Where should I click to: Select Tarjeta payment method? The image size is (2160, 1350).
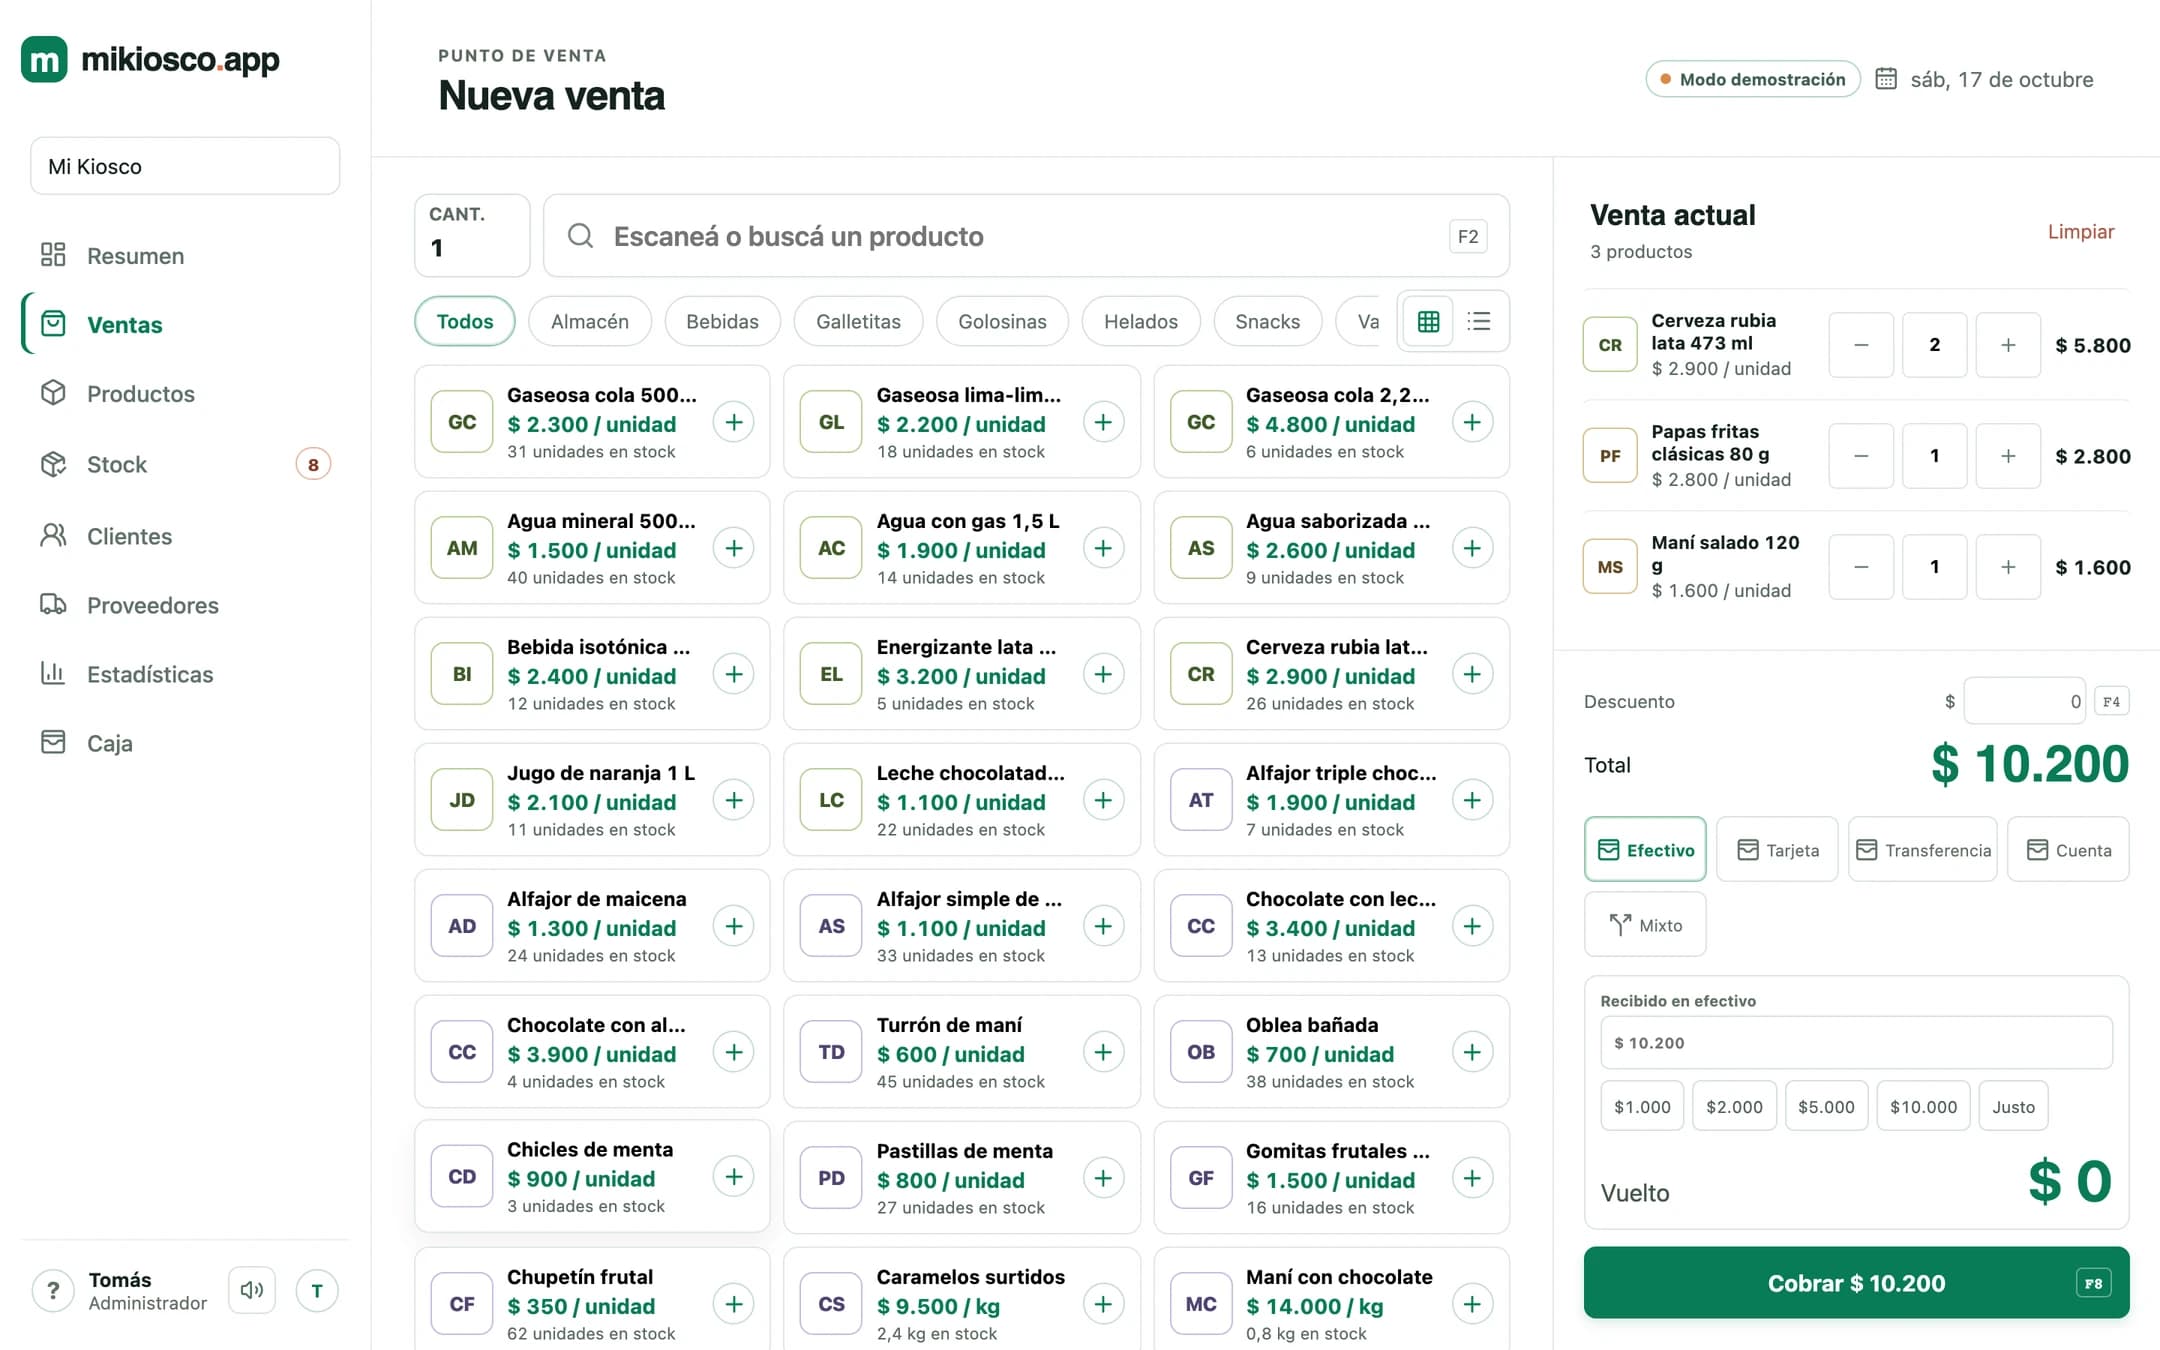coord(1777,850)
